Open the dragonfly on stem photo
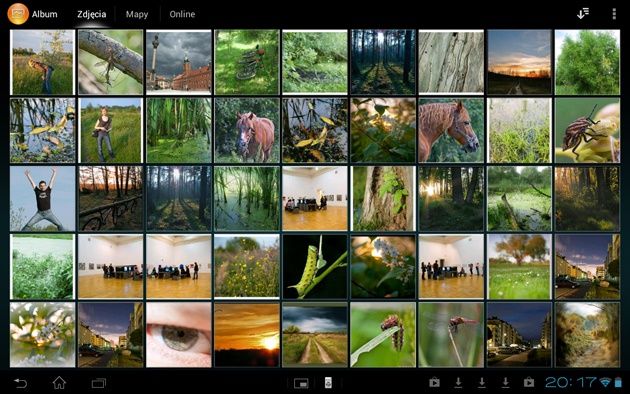 pyautogui.click(x=451, y=335)
